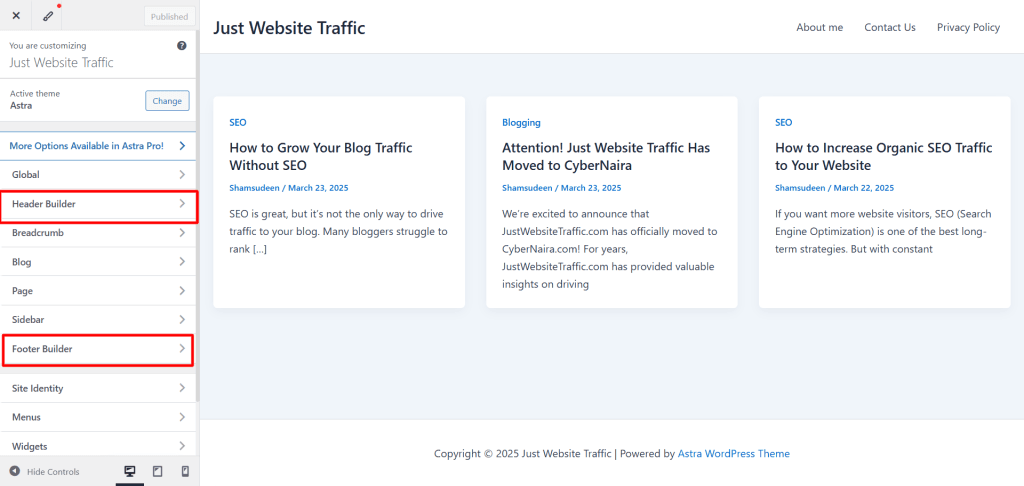Click the Blogging category link

coord(521,123)
